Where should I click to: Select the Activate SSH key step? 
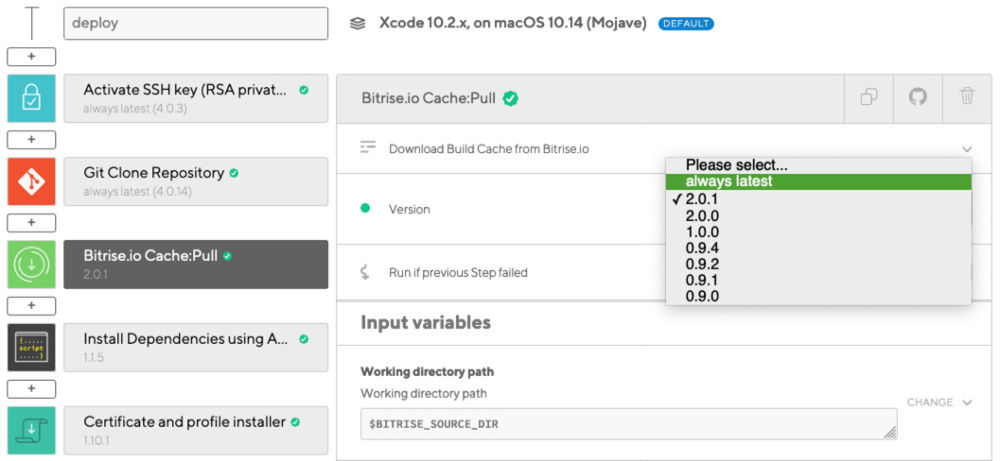[x=196, y=98]
